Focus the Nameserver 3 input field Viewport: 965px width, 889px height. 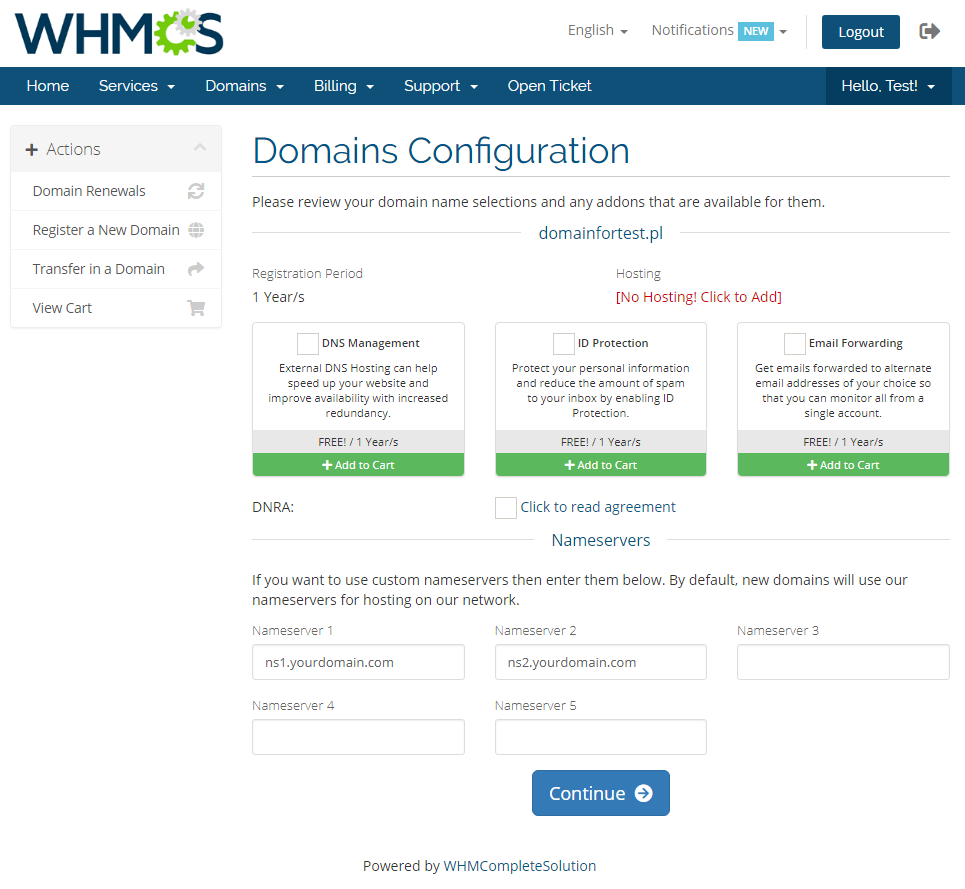click(x=843, y=662)
